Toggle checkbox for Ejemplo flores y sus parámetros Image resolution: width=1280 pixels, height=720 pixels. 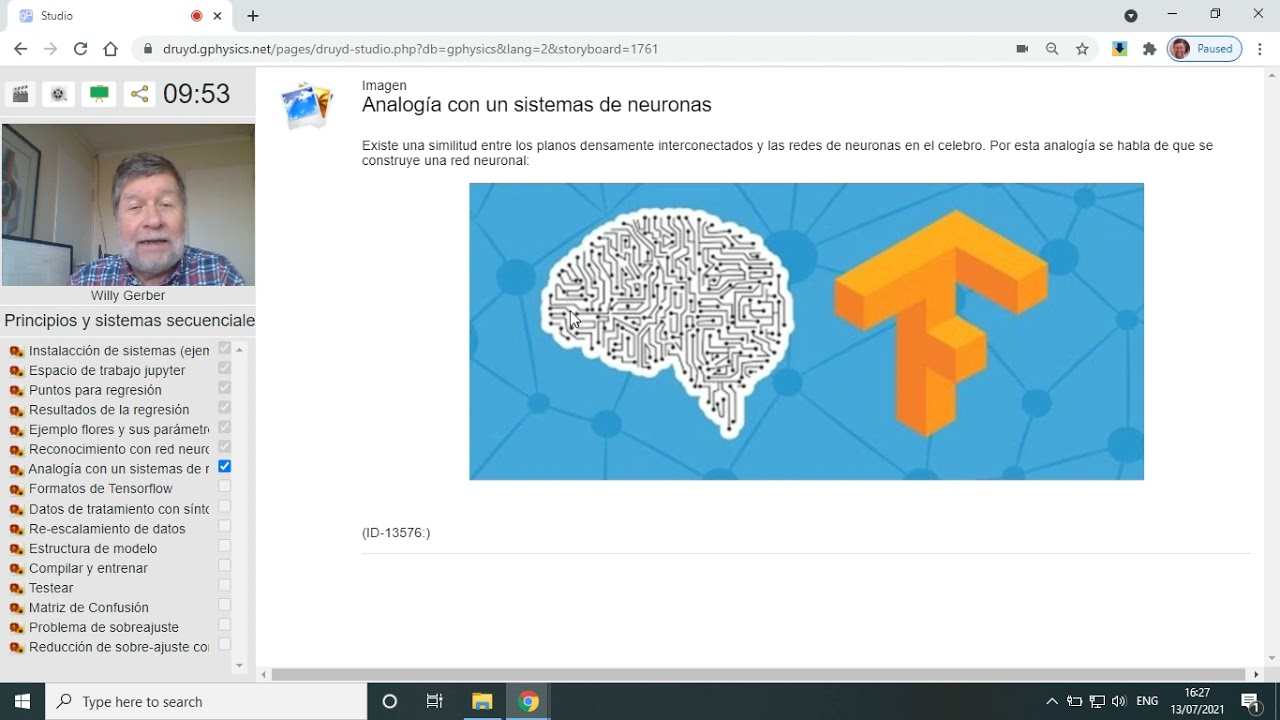(x=224, y=427)
